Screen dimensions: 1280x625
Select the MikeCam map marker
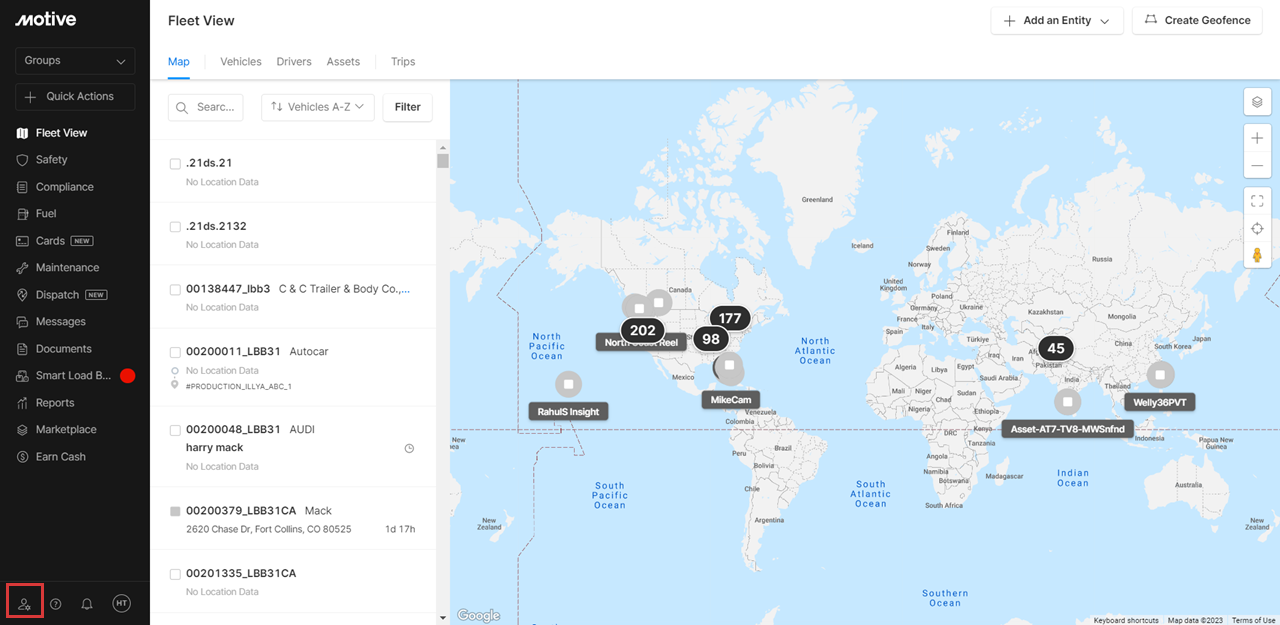point(730,366)
